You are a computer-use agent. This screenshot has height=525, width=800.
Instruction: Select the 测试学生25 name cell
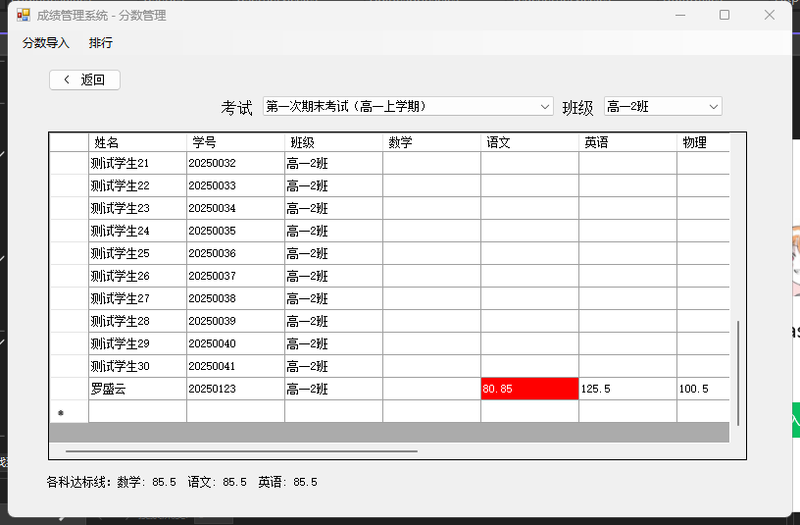(x=138, y=253)
